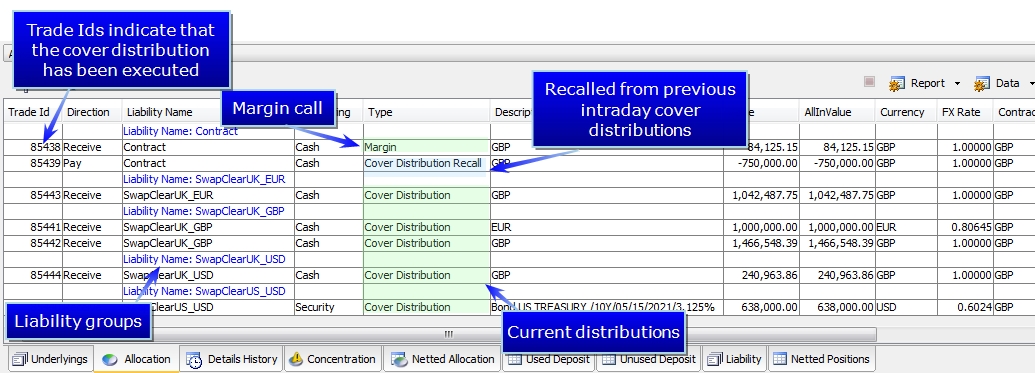Select Trade Id 85443 cell
1035x373 pixels.
[34, 195]
